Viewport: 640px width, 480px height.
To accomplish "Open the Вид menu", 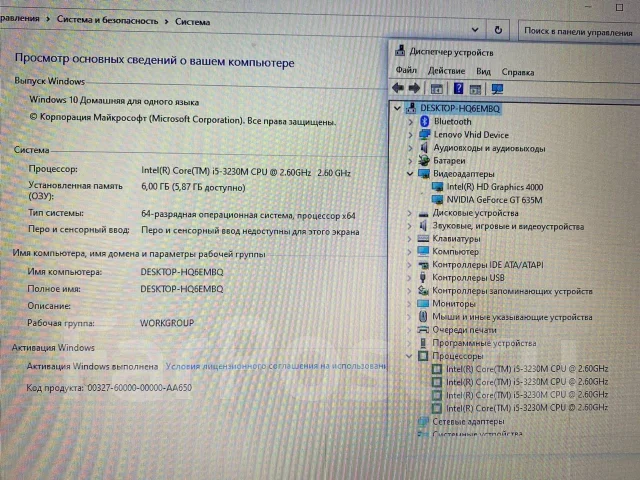I will pyautogui.click(x=483, y=71).
